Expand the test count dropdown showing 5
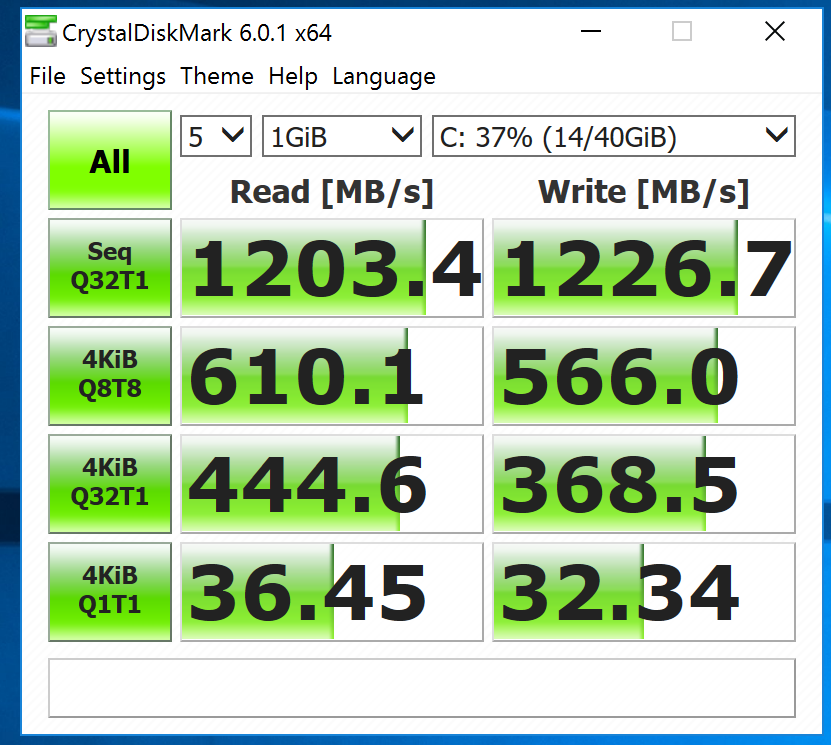Screen dimensions: 831x745 pos(216,136)
